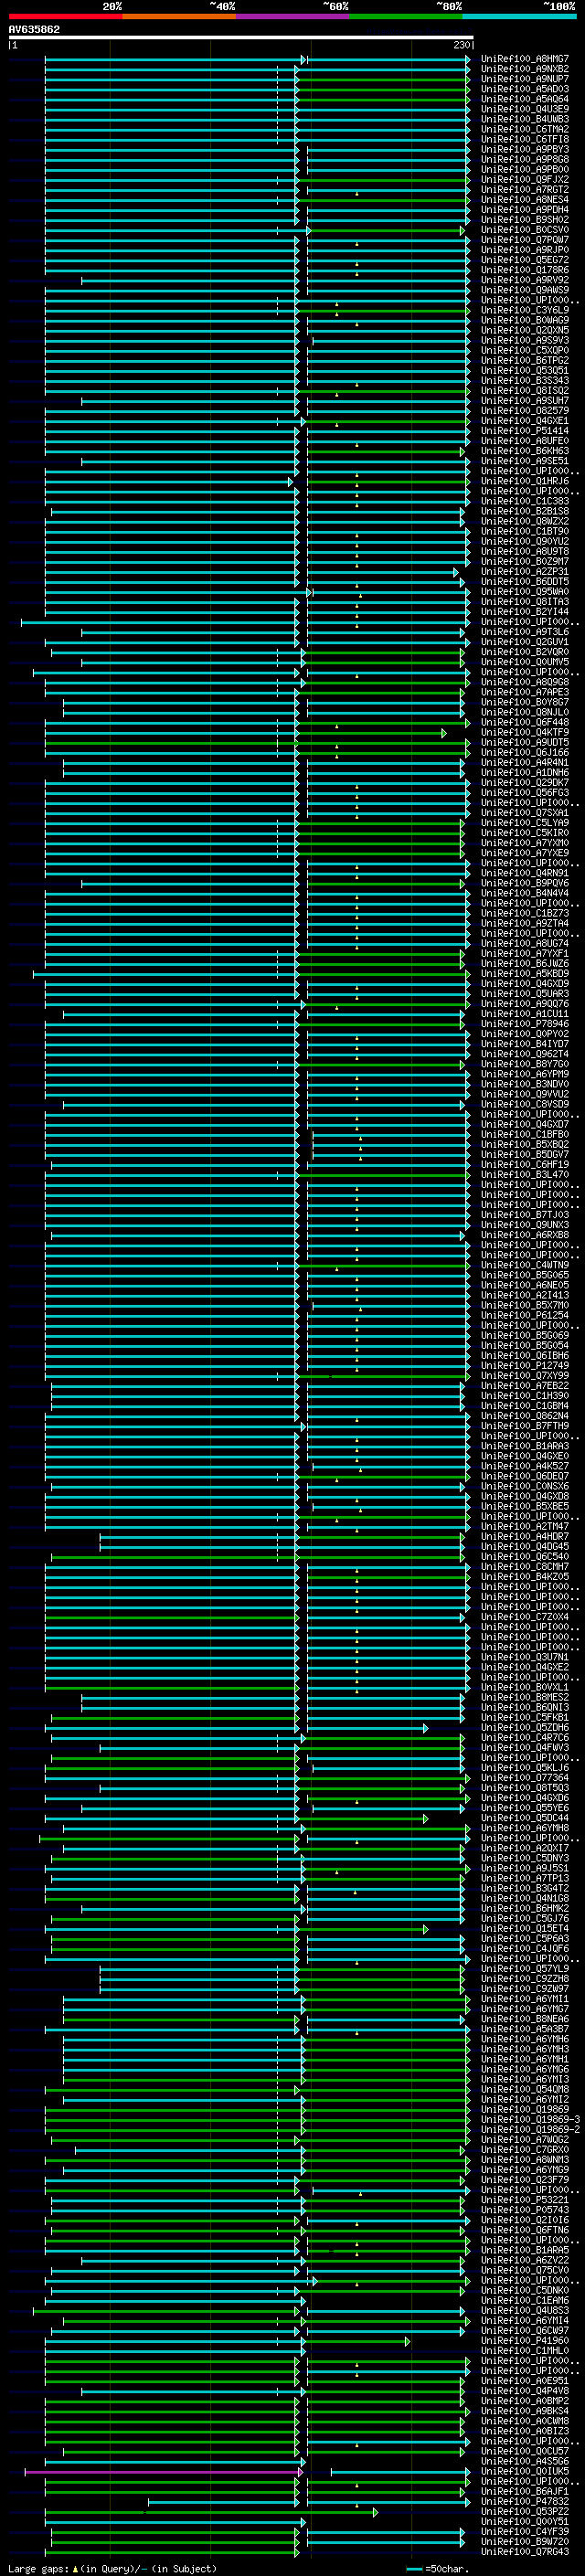Select the UniRef100_Q962T4 label
The width and height of the screenshot is (585, 2576).
525,1054
